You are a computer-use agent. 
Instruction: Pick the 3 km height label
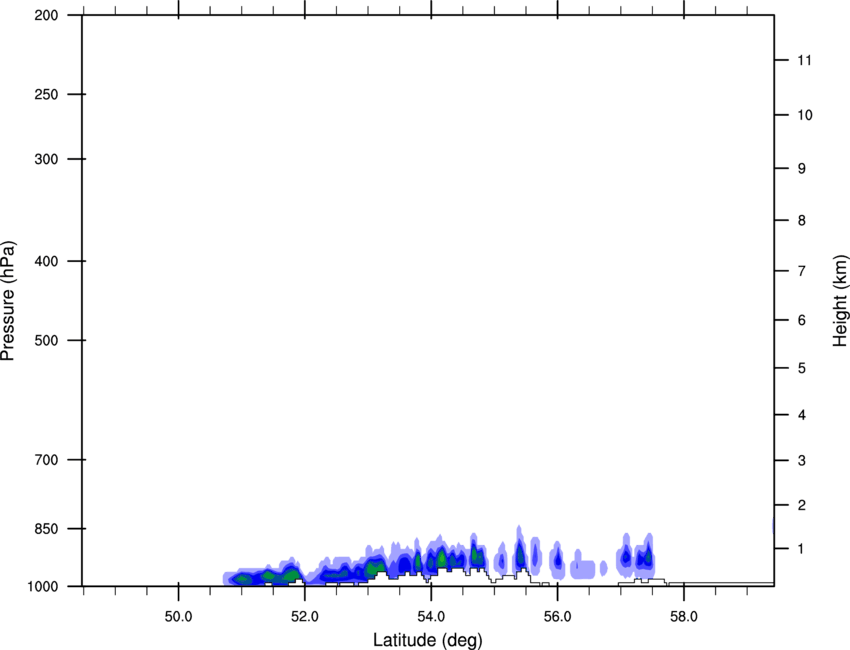pos(802,460)
